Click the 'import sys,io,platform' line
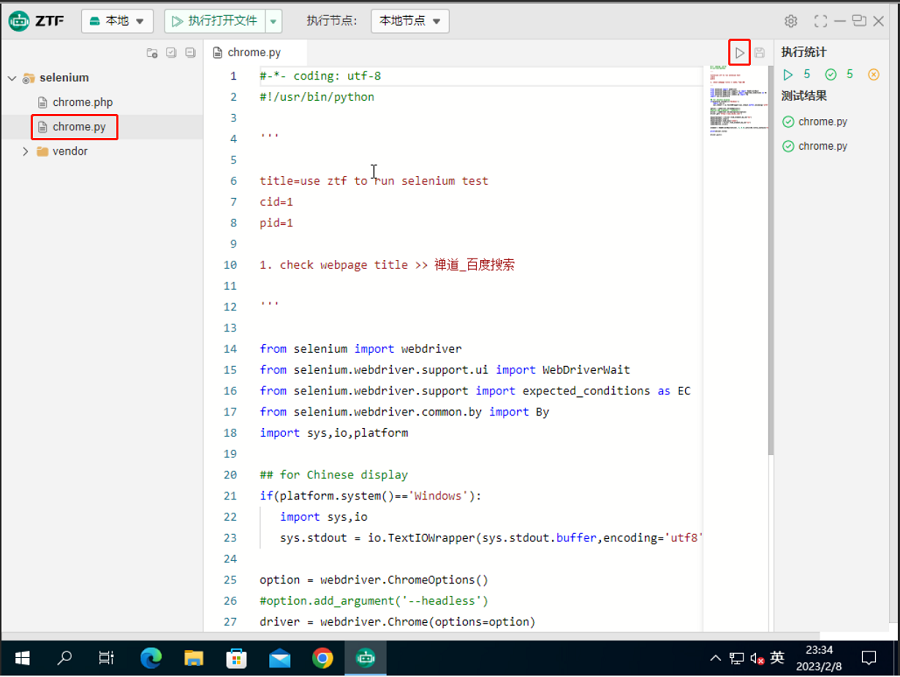 point(334,433)
